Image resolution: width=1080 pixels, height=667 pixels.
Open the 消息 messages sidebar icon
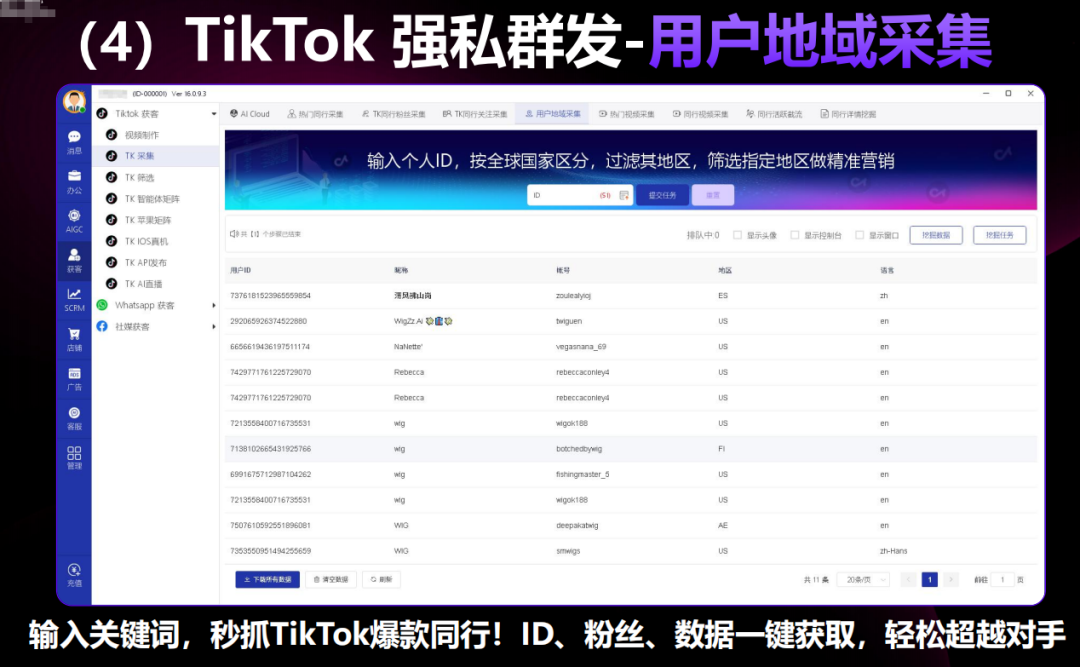tap(74, 142)
